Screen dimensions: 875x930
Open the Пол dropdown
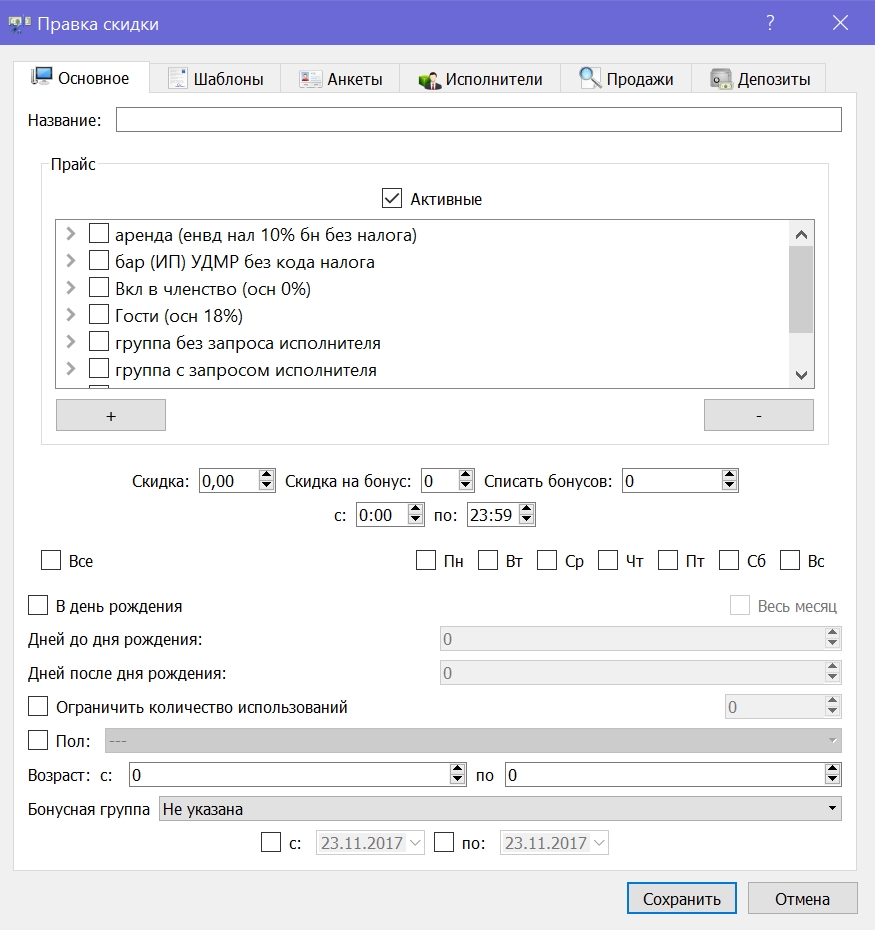473,740
